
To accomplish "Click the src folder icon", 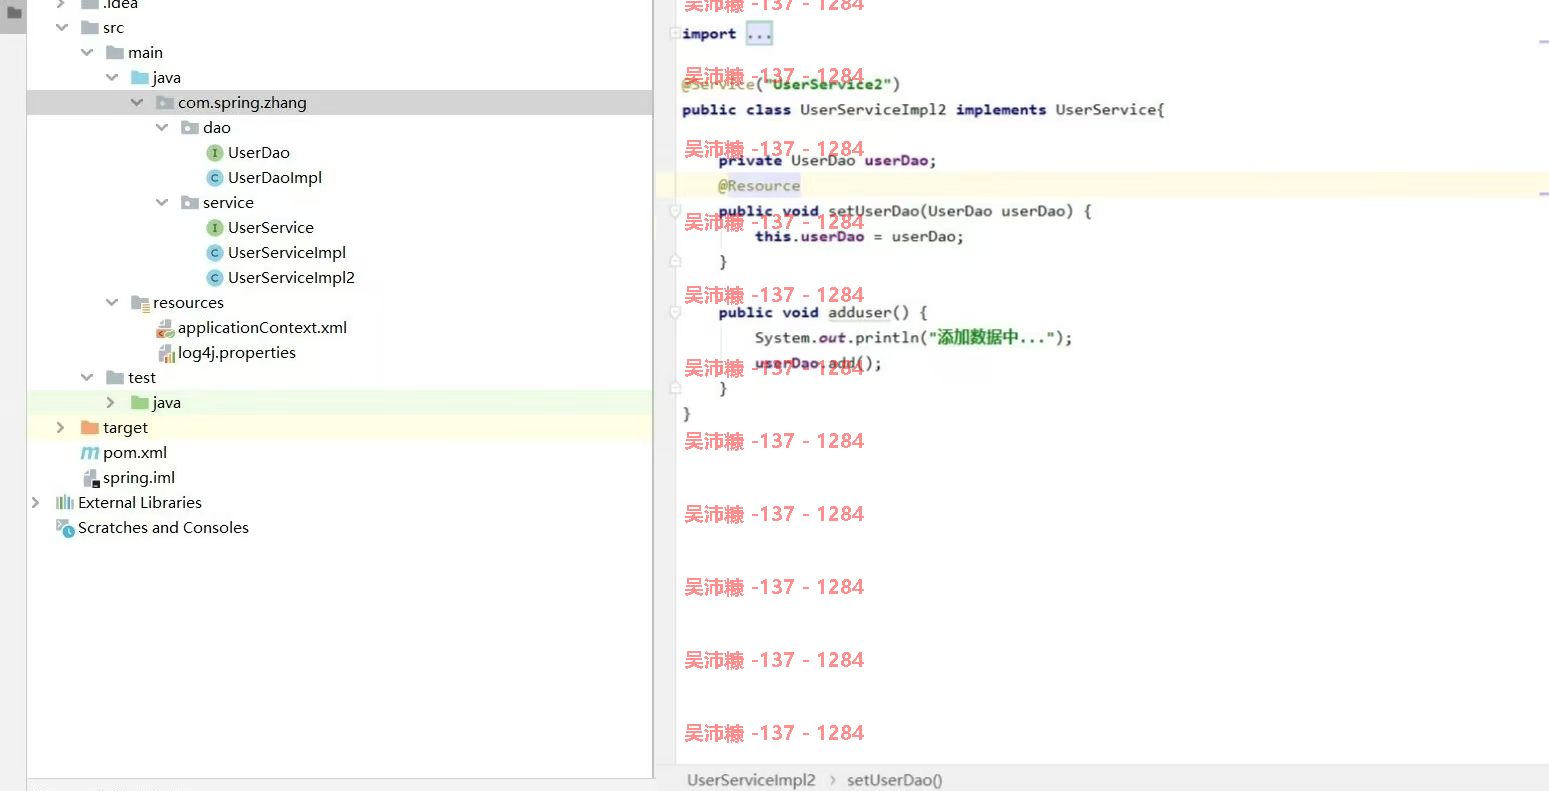I will [90, 28].
